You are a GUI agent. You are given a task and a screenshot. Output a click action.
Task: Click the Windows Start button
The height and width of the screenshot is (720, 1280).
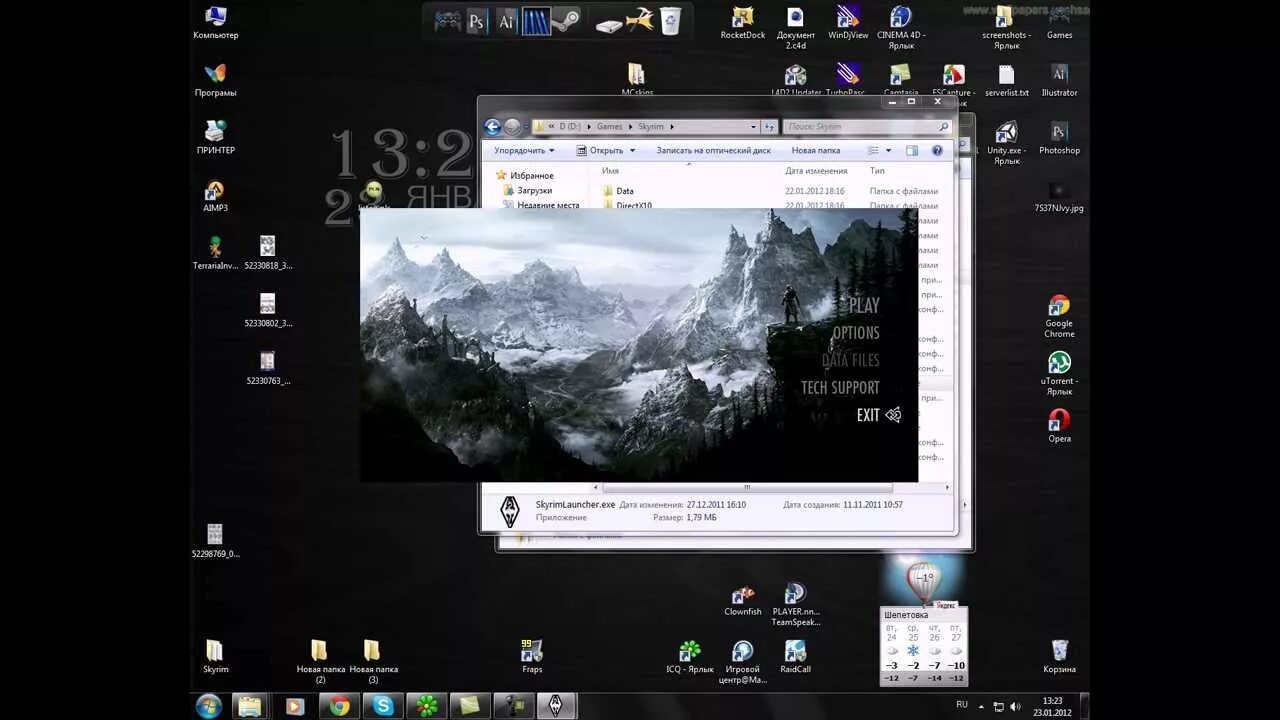[x=209, y=706]
